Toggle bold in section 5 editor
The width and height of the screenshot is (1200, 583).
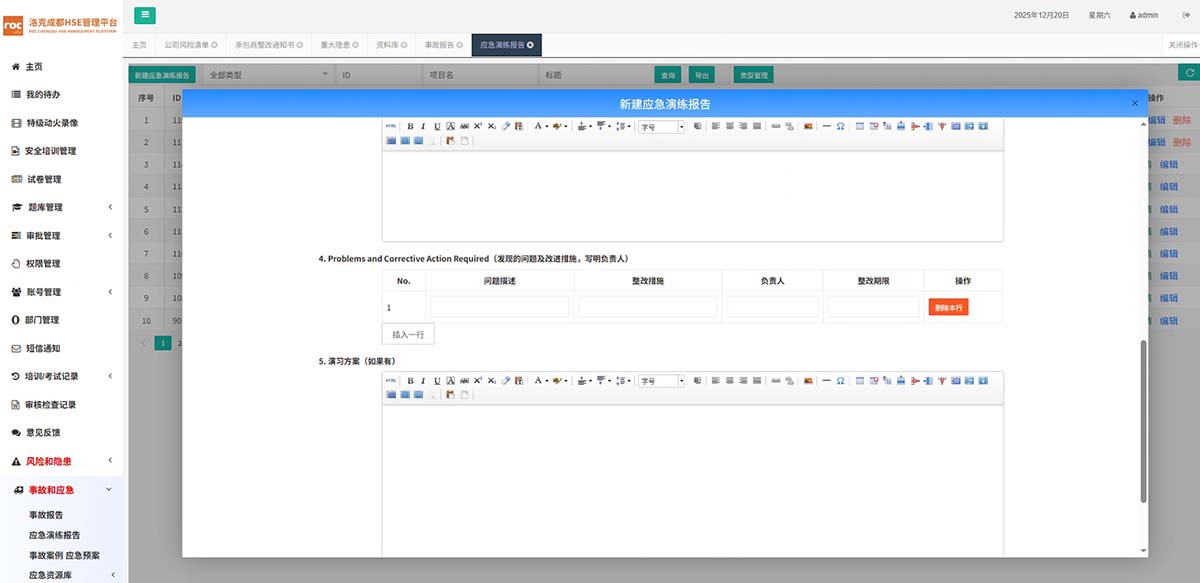click(x=410, y=381)
